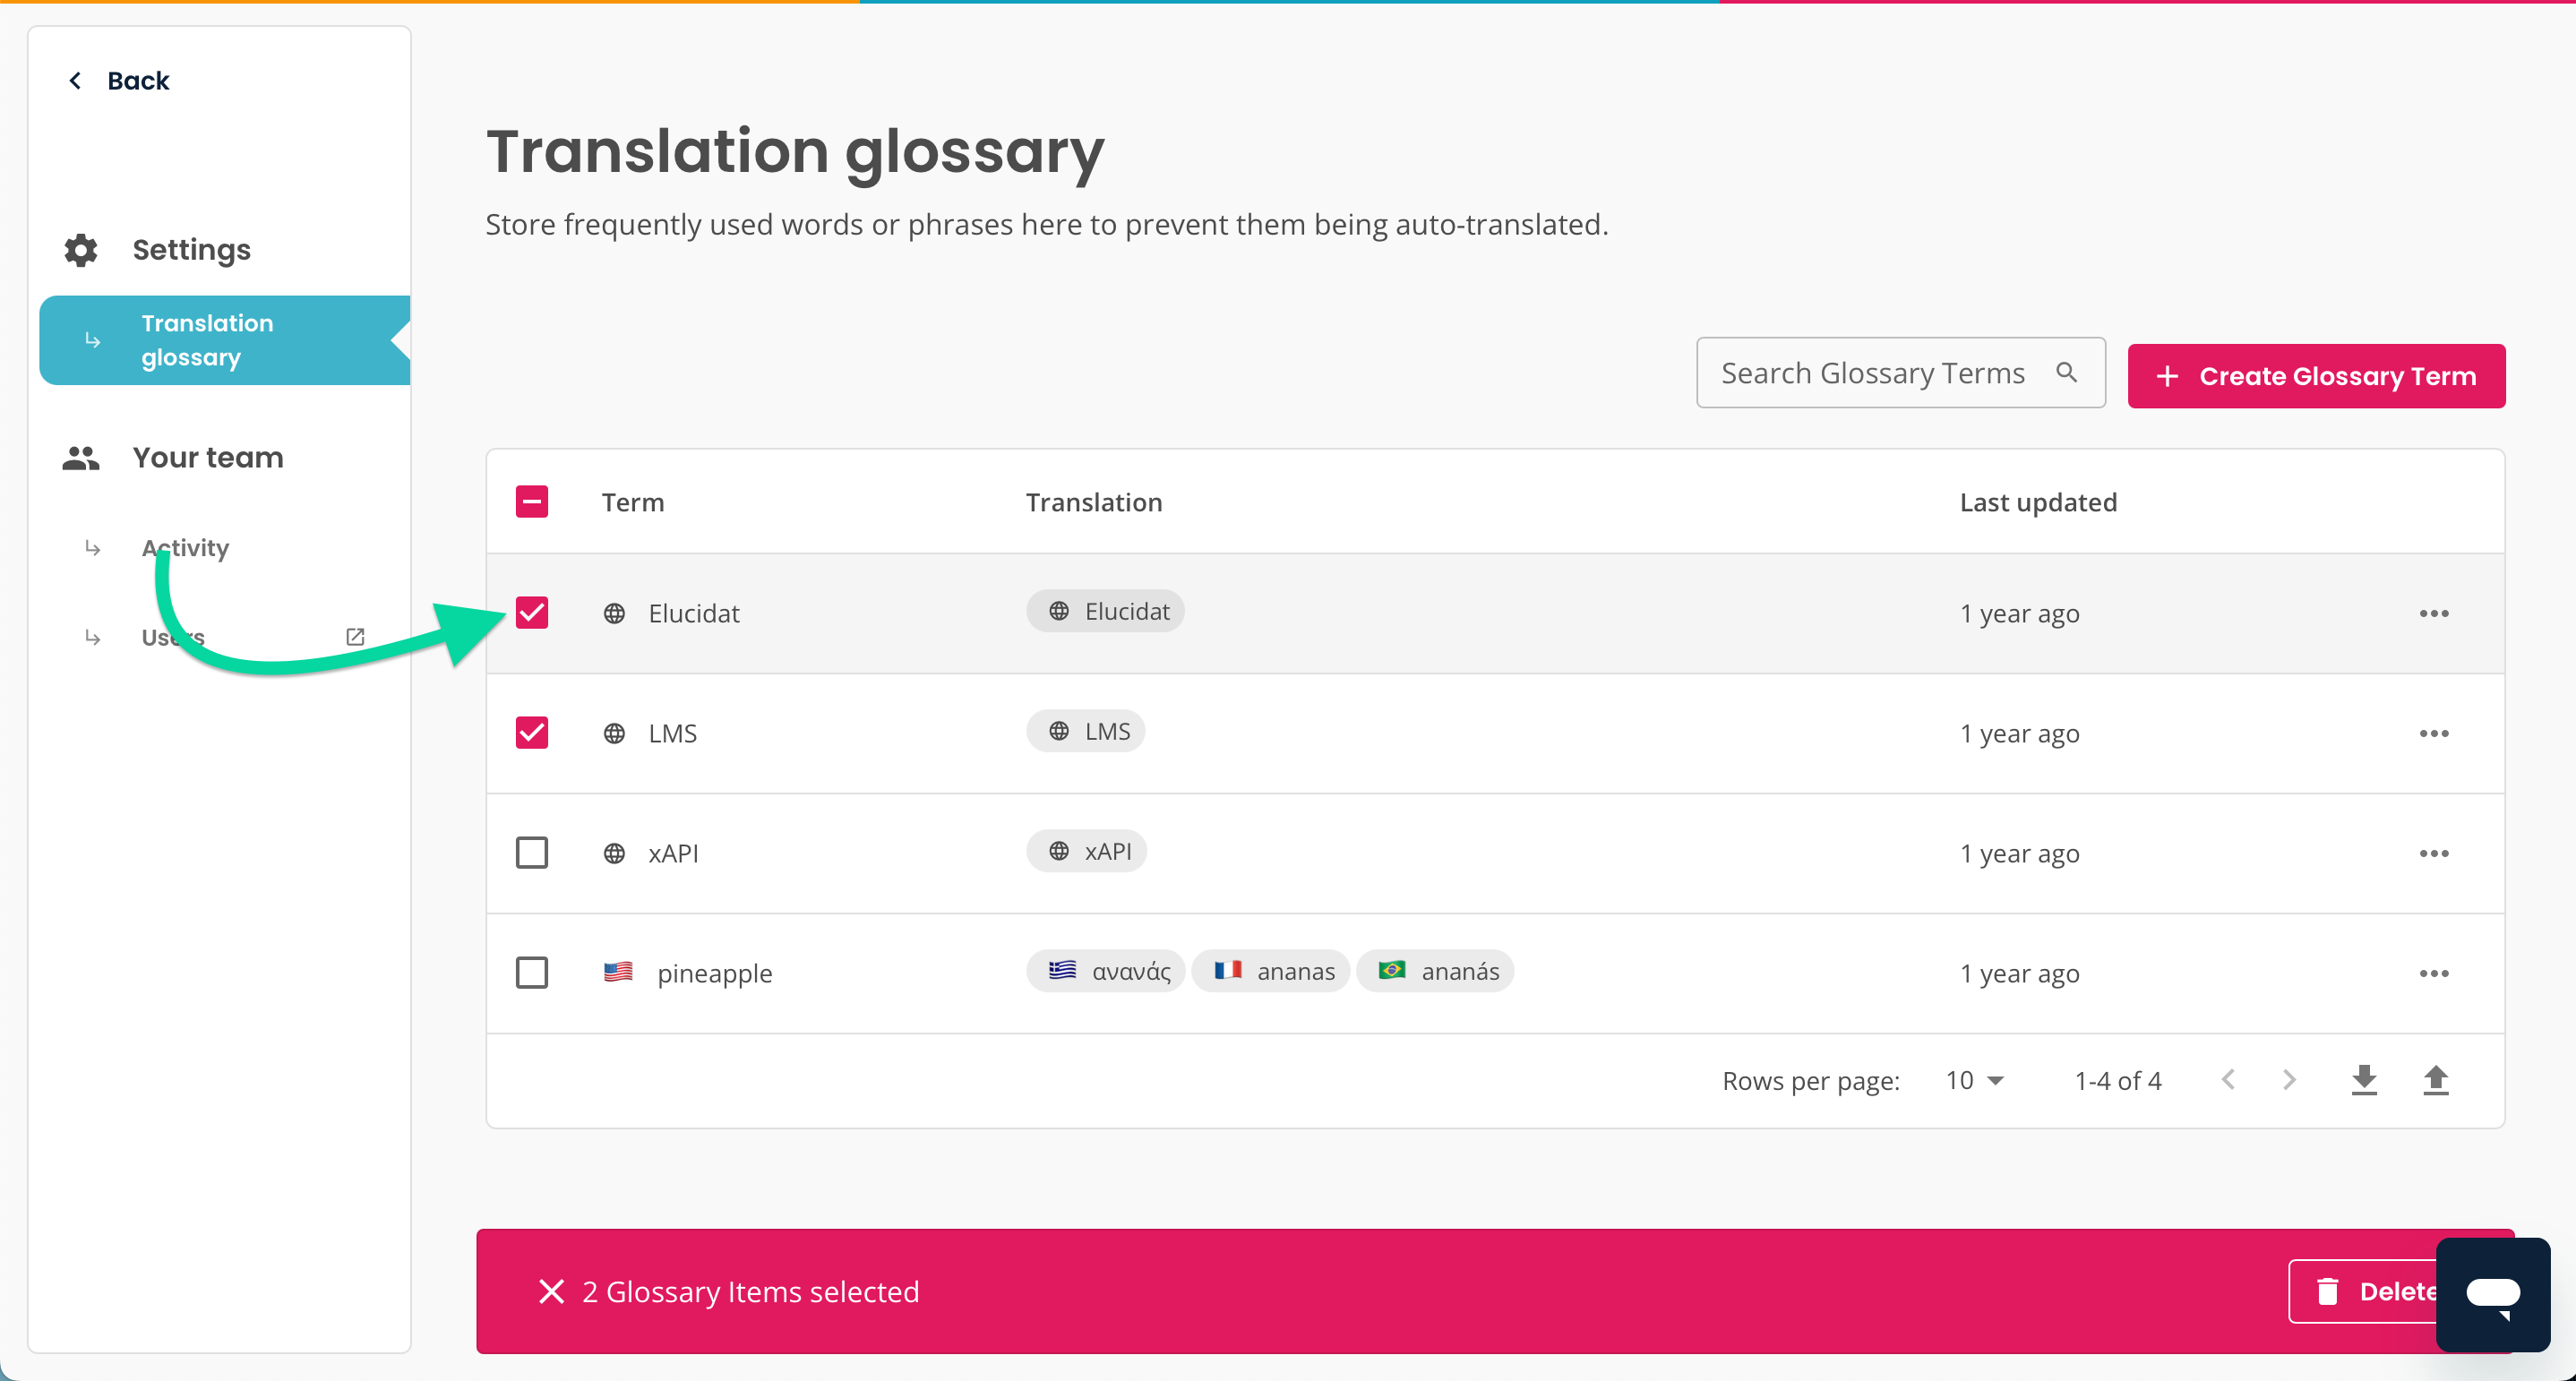Click the term name LMS
2576x1381 pixels.
[672, 733]
